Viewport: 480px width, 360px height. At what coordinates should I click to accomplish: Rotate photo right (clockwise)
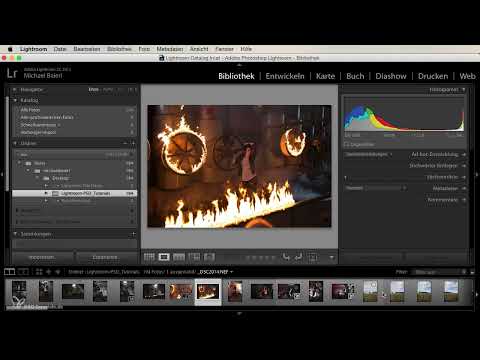pos(298,257)
